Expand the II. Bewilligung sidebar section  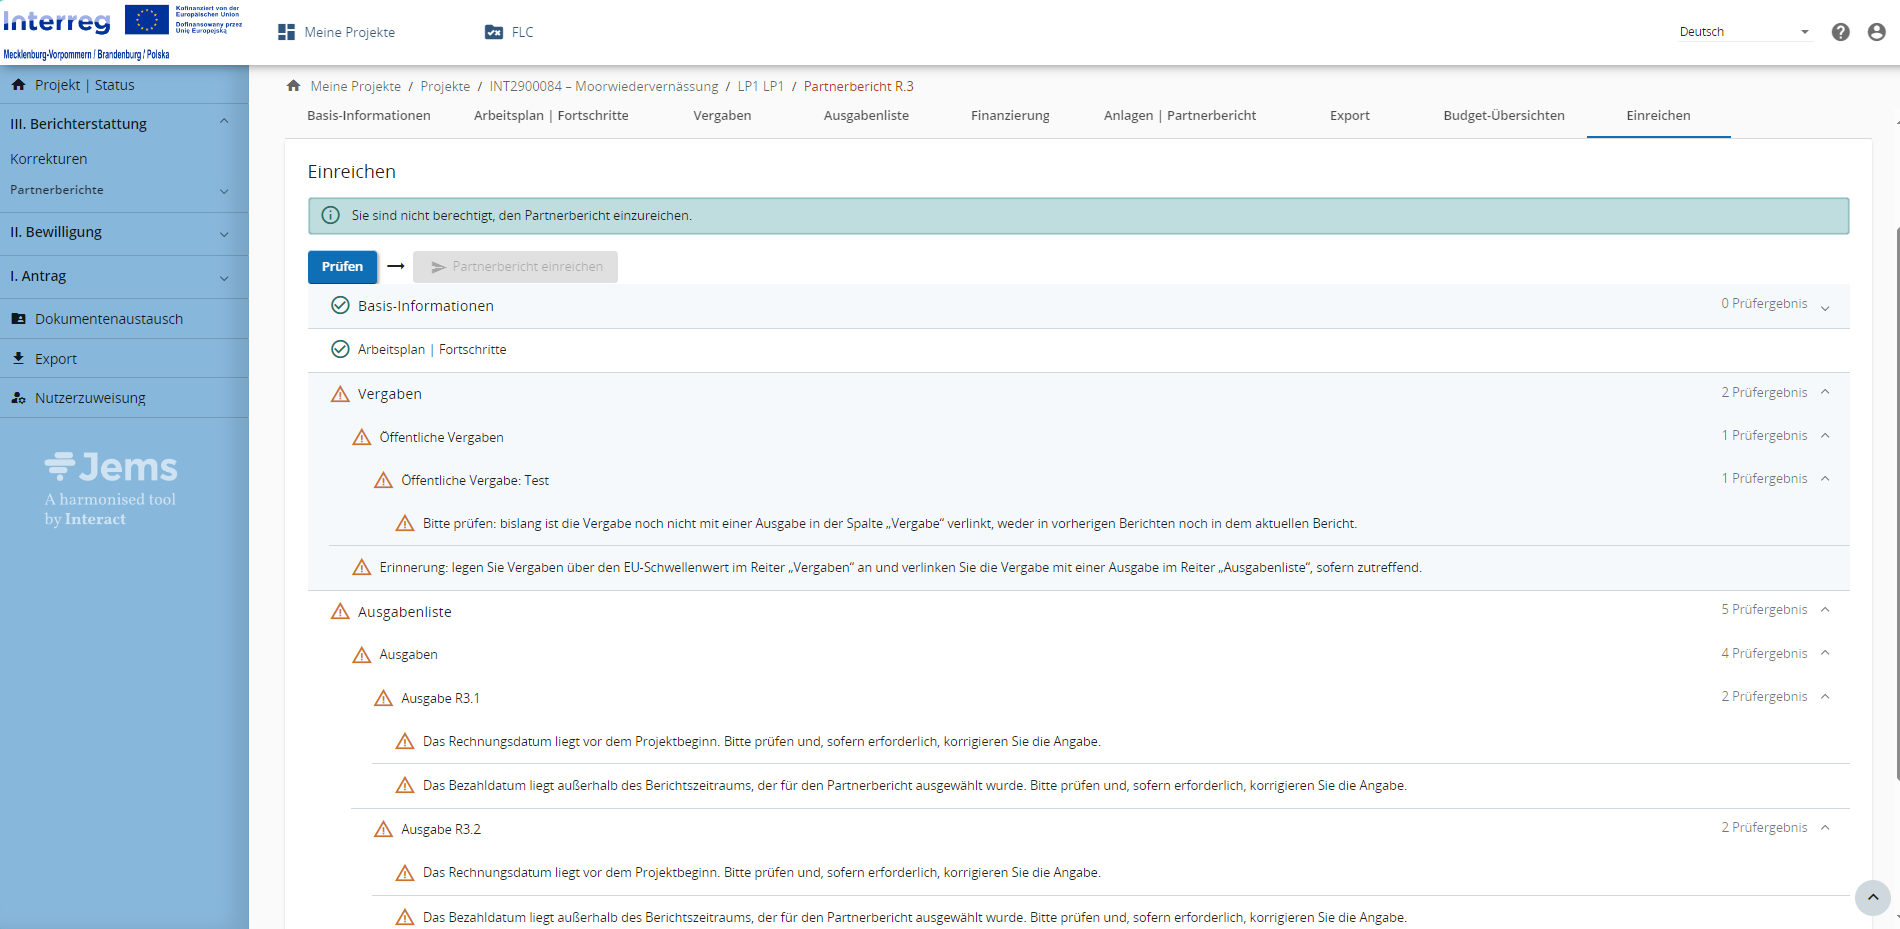pos(224,233)
